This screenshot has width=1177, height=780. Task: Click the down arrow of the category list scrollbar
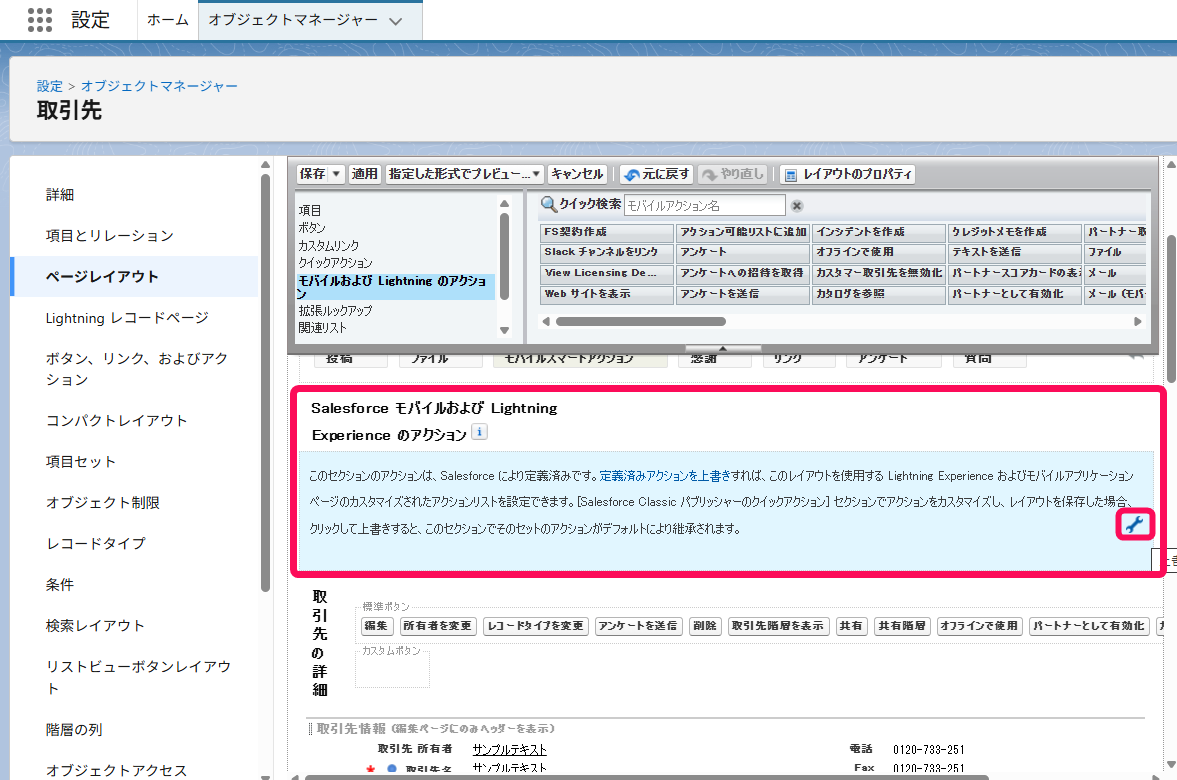(504, 330)
